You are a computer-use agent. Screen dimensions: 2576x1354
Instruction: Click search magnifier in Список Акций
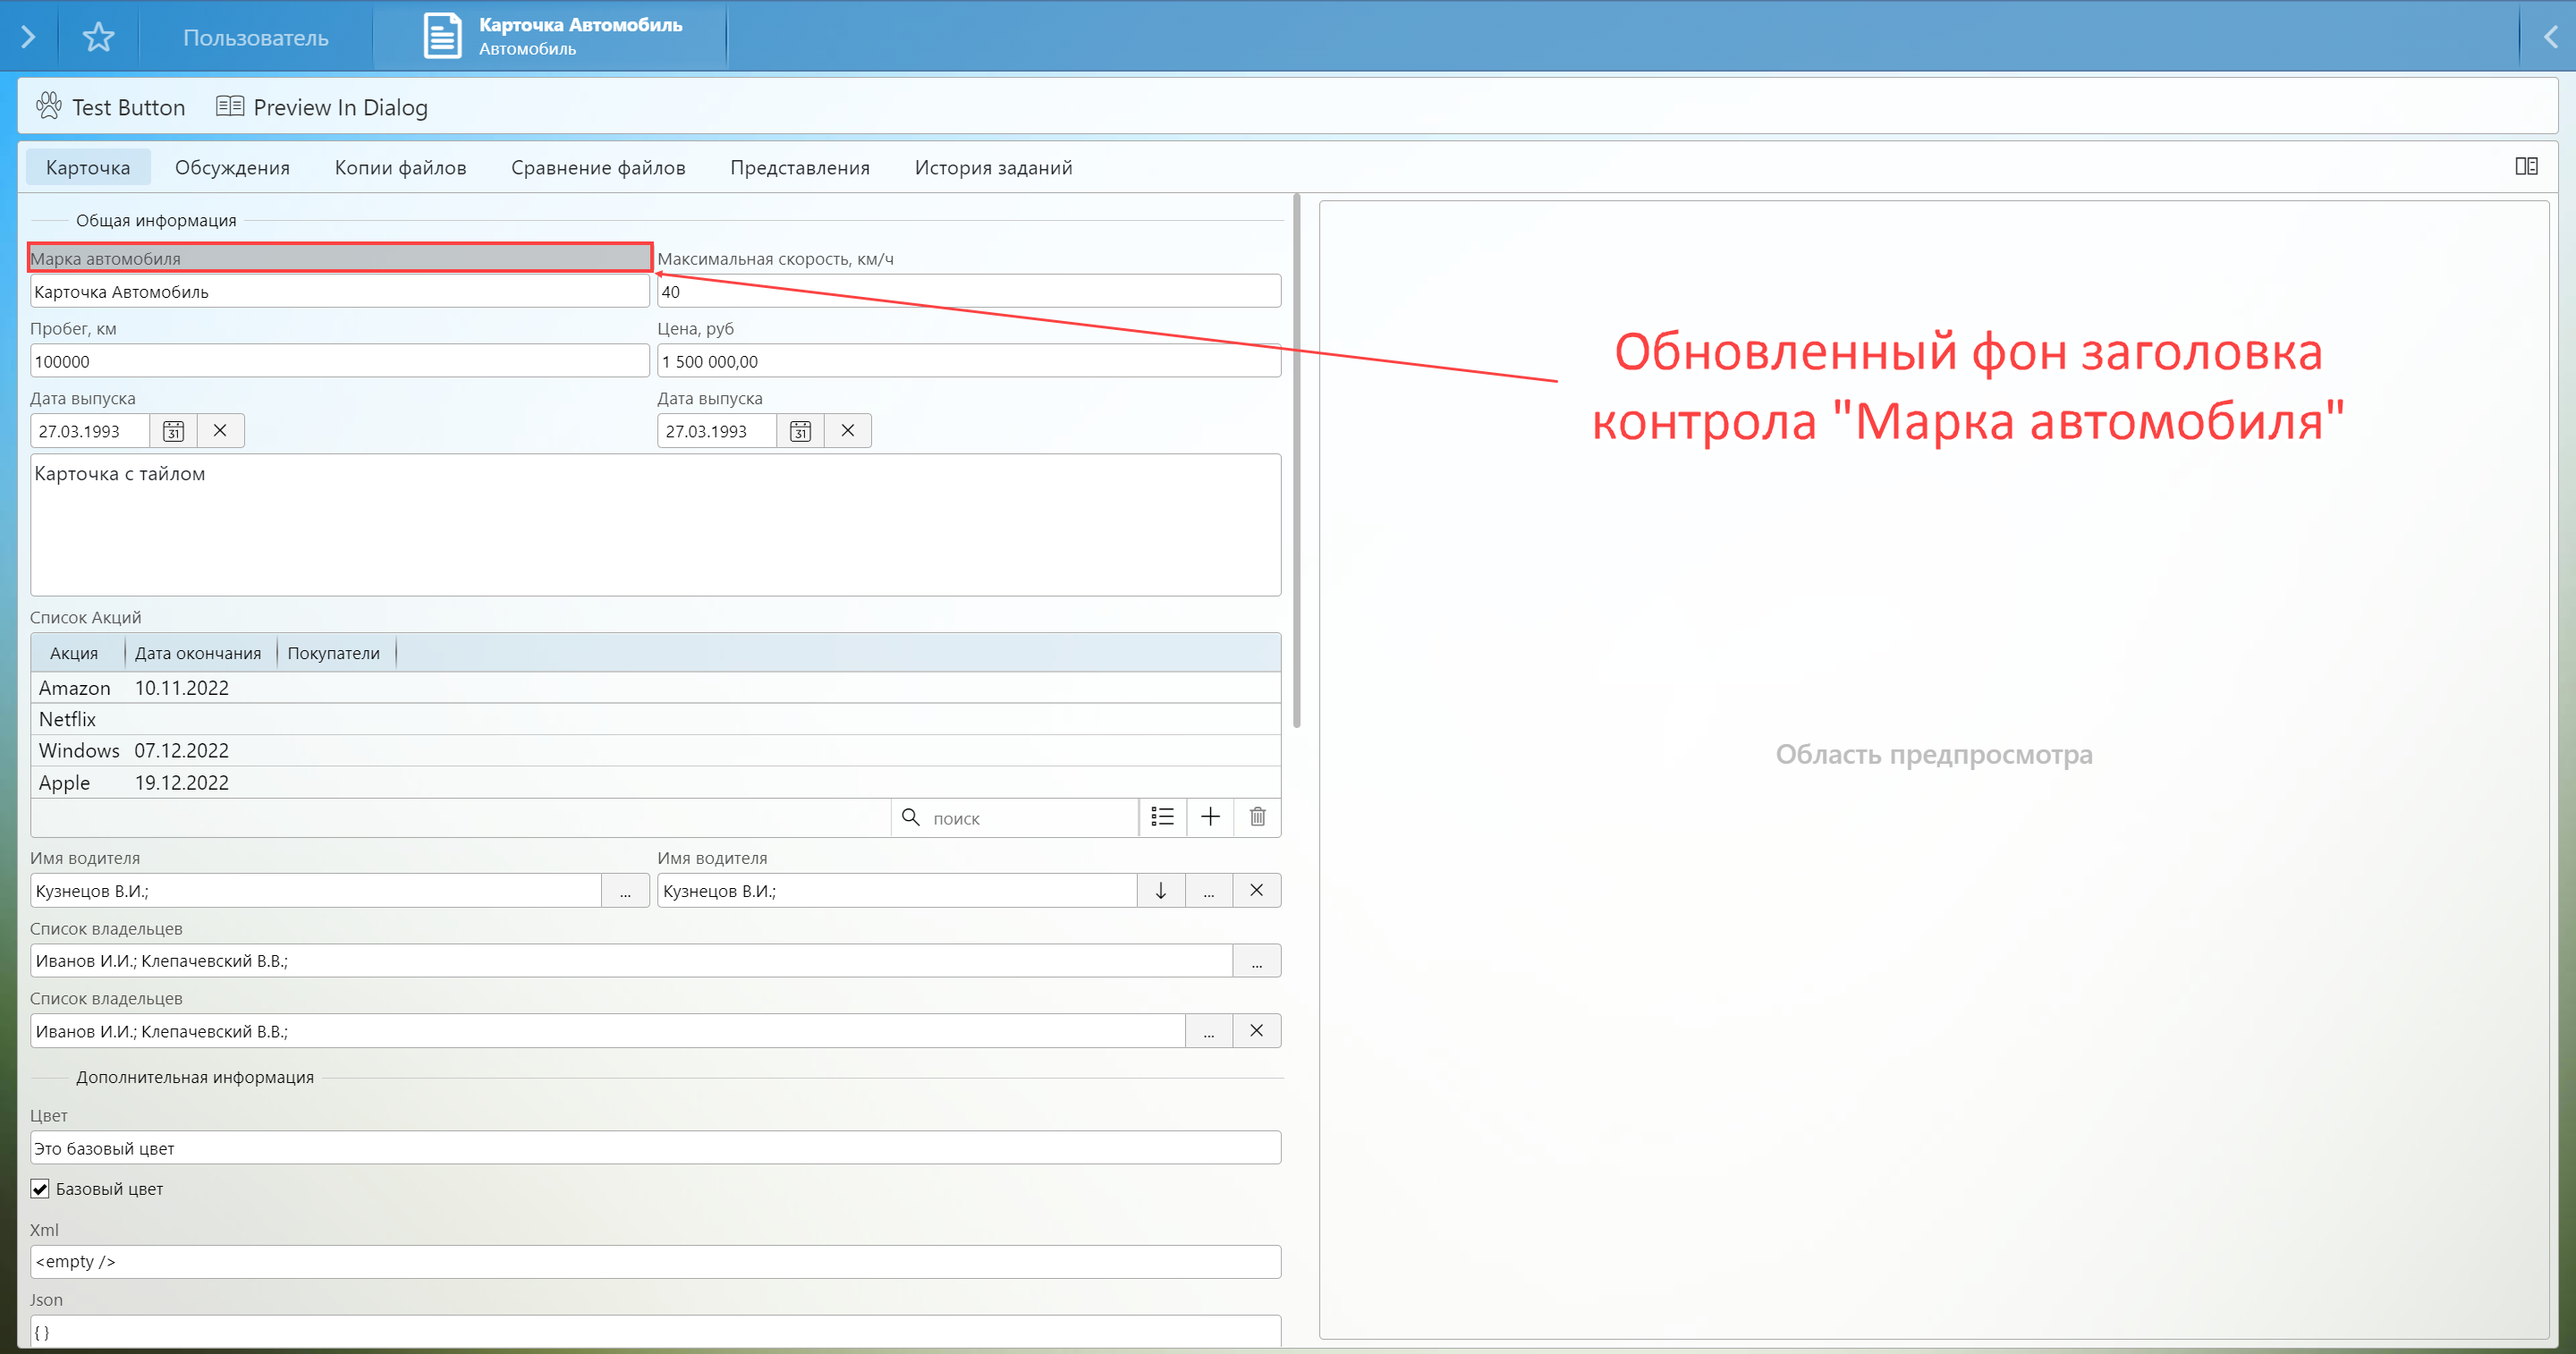[x=910, y=817]
